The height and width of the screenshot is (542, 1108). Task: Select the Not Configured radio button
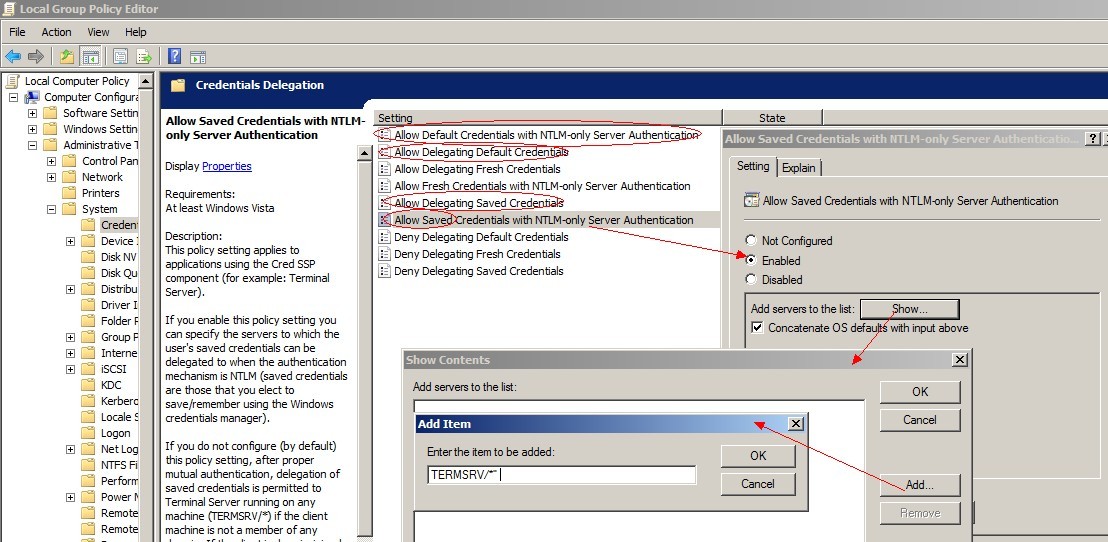click(x=751, y=241)
